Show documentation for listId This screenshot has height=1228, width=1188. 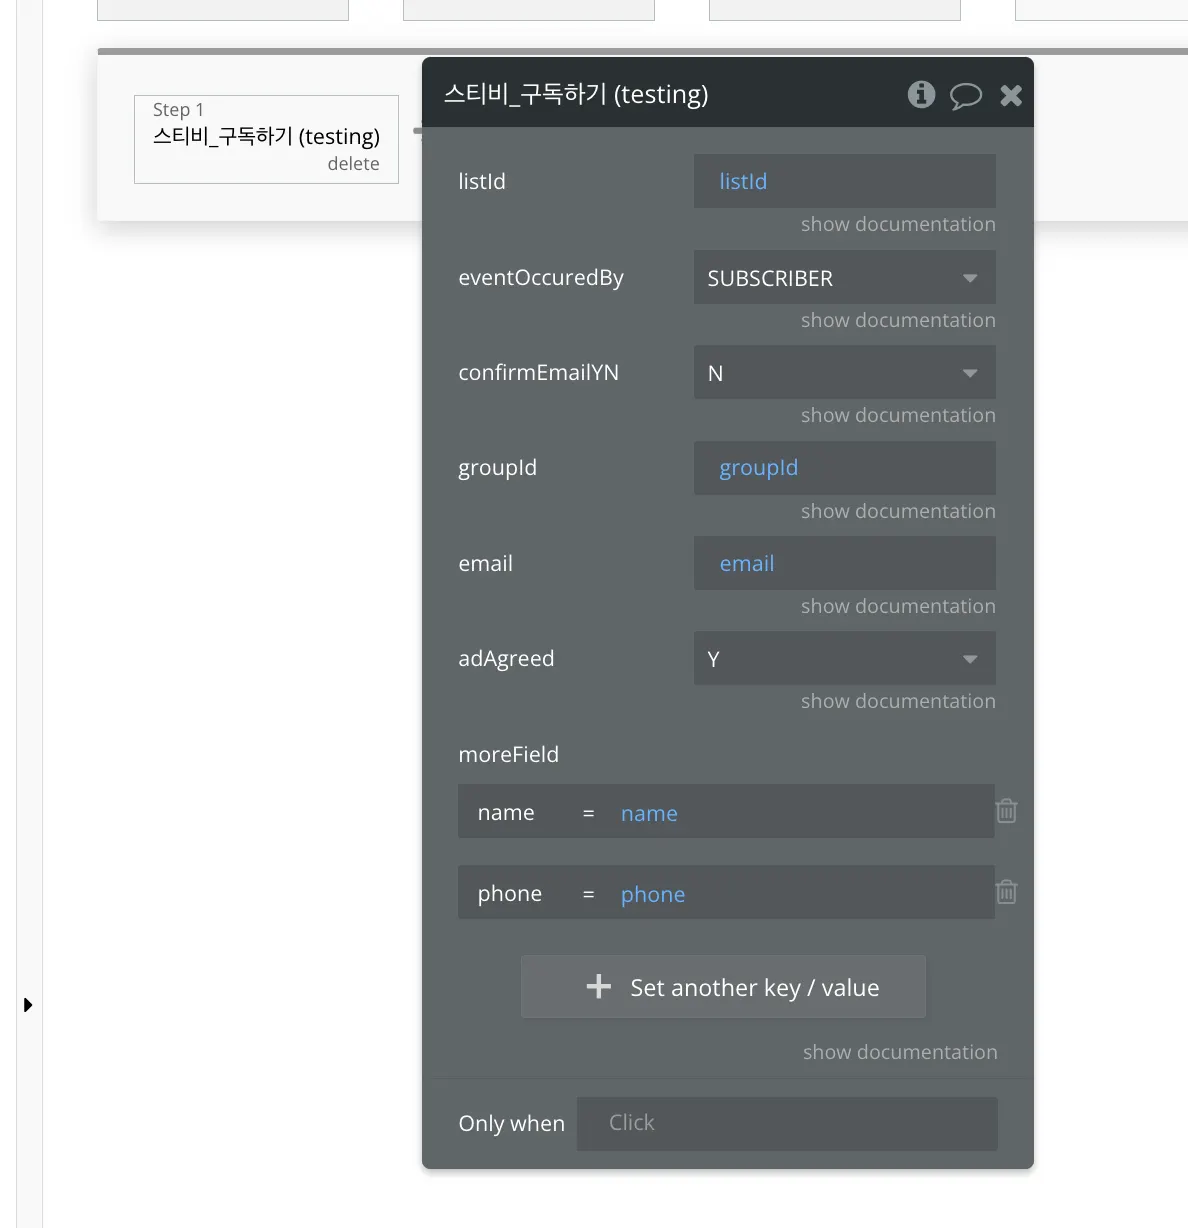(898, 224)
